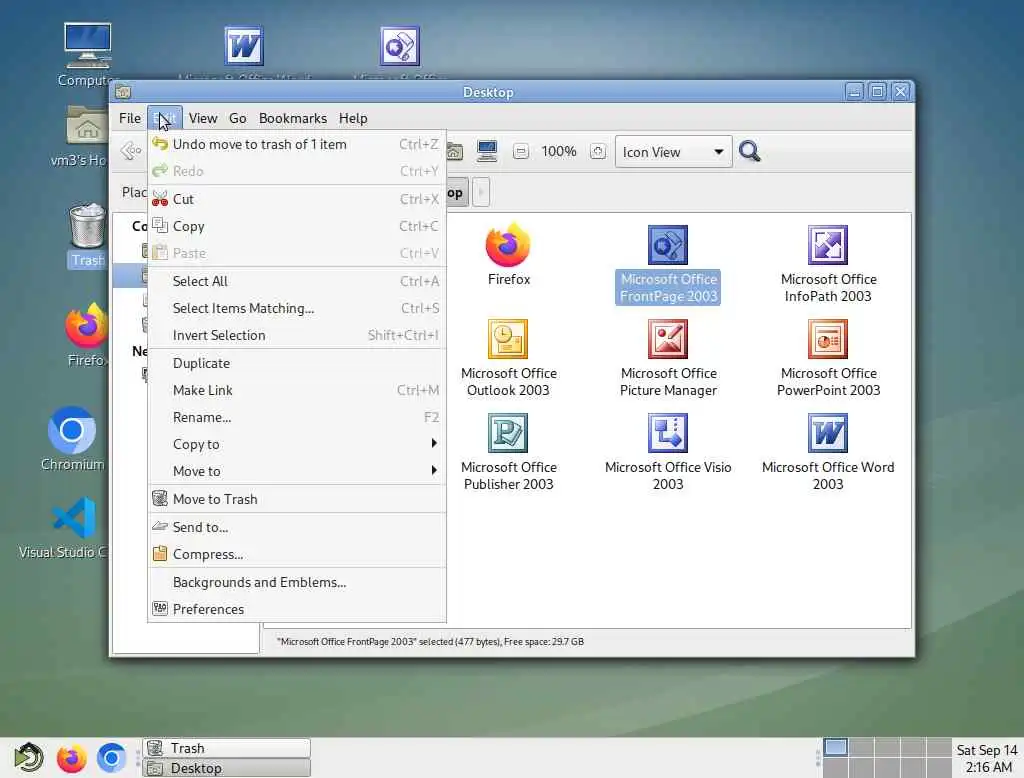Screen dimensions: 1024x778
Task: Open the Help menu
Action: [x=353, y=118]
